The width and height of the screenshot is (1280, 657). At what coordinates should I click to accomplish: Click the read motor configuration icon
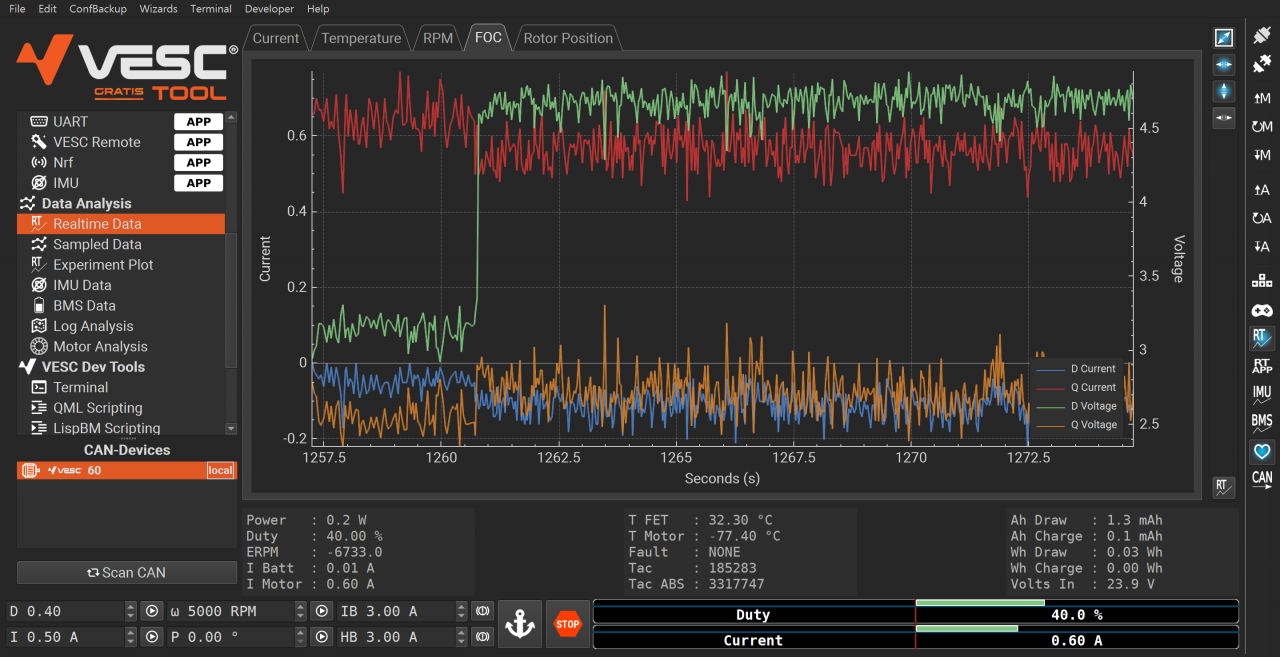(x=1261, y=98)
